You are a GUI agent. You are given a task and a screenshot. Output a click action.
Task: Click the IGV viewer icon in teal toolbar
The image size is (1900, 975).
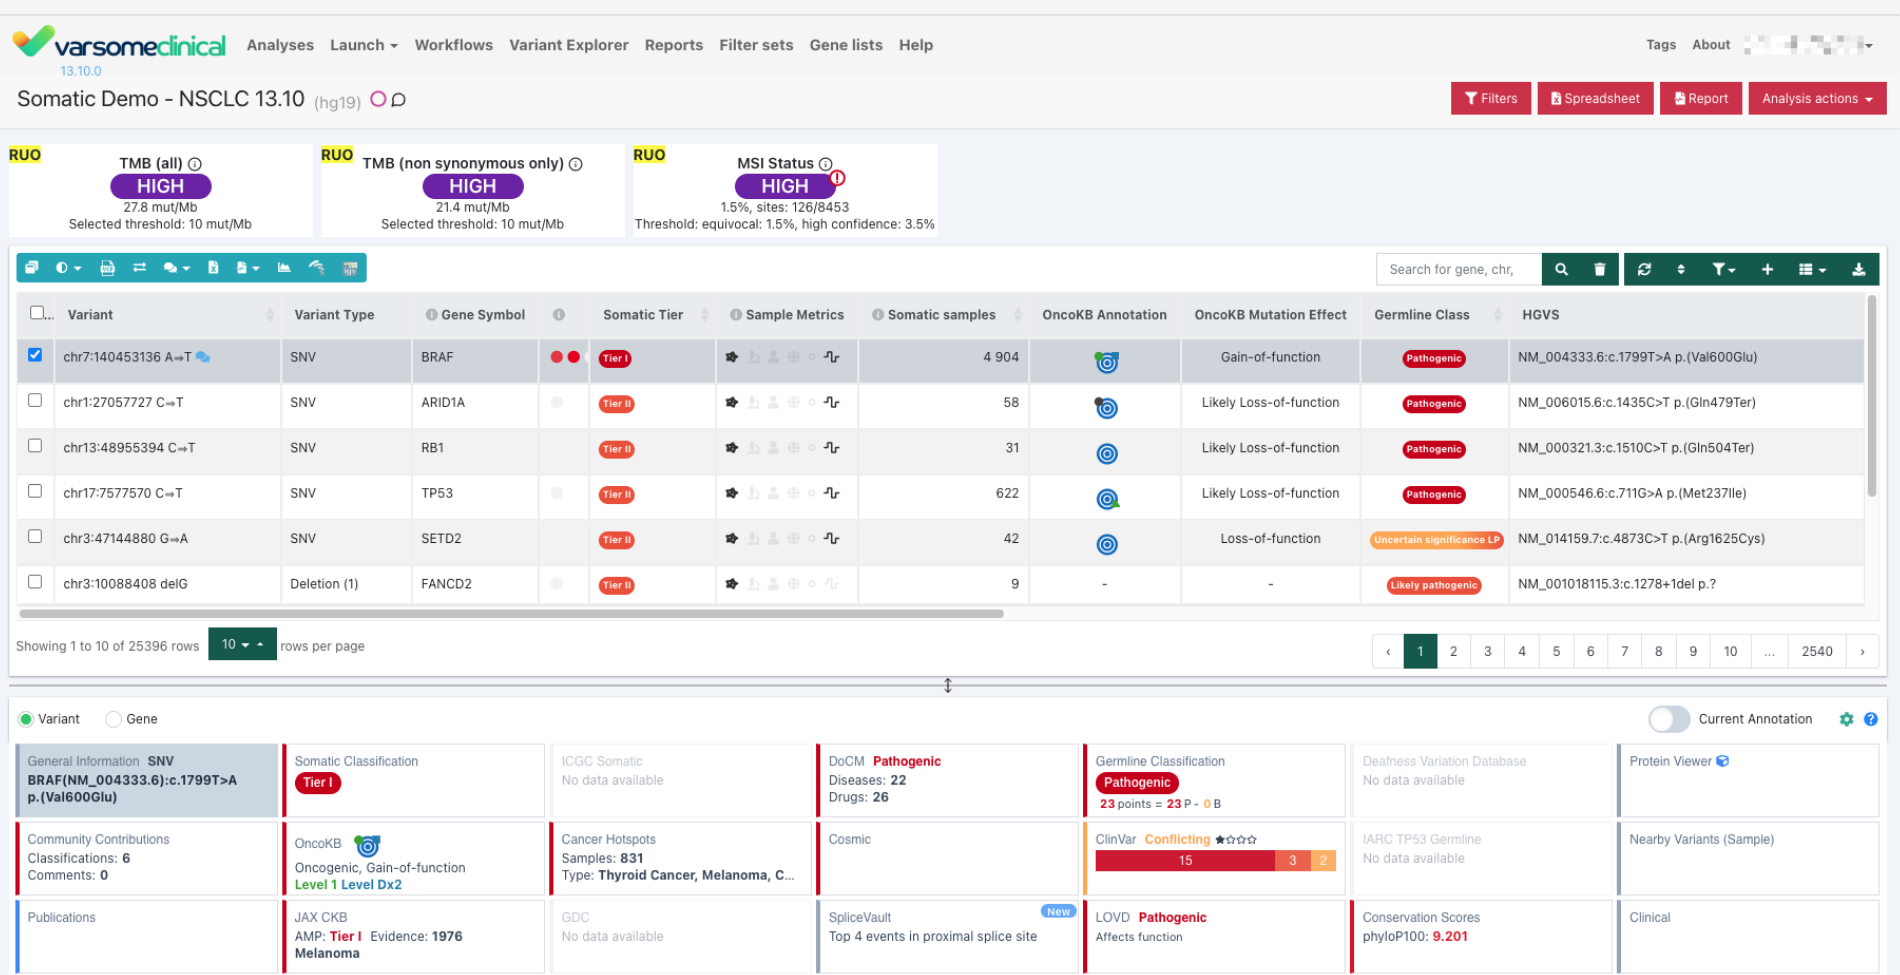350,268
